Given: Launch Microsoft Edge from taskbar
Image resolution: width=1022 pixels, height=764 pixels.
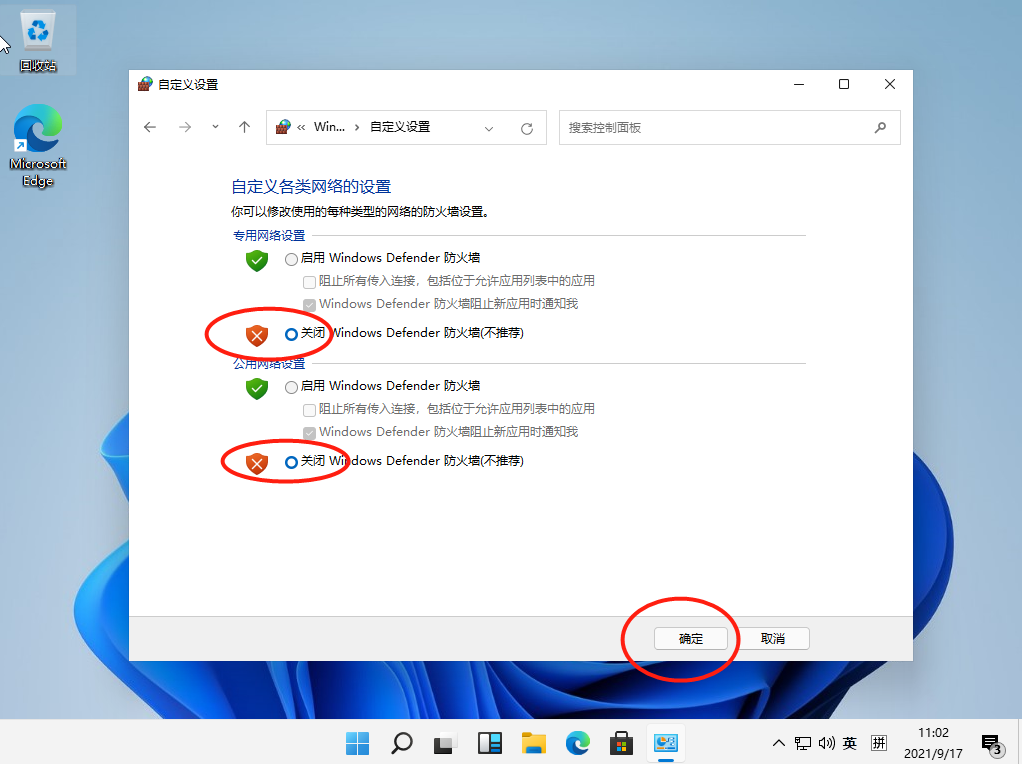Looking at the screenshot, I should 577,743.
